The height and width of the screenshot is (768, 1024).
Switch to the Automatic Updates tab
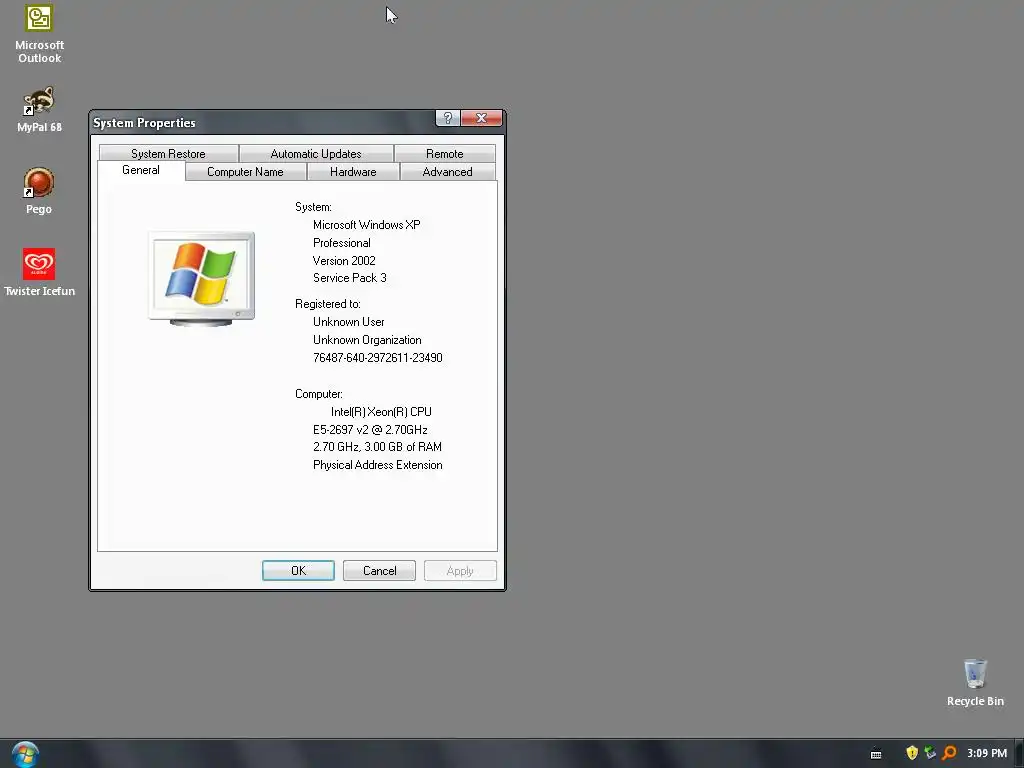pos(315,153)
